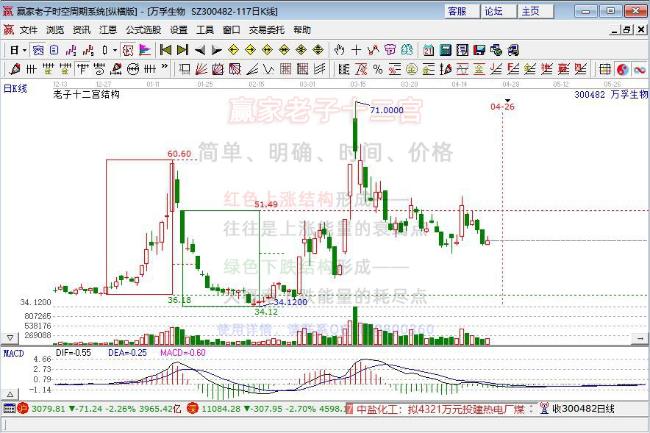Click the MACD indicator label
The image size is (650, 433).
pyautogui.click(x=14, y=353)
